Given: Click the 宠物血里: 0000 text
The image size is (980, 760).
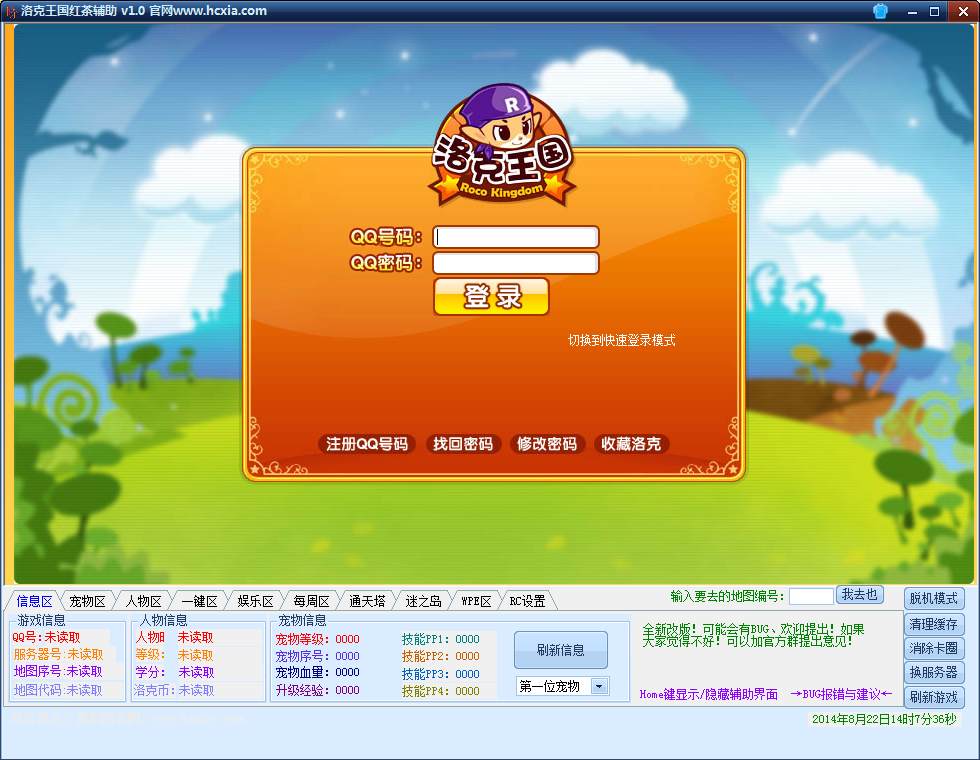Looking at the screenshot, I should pos(318,672).
